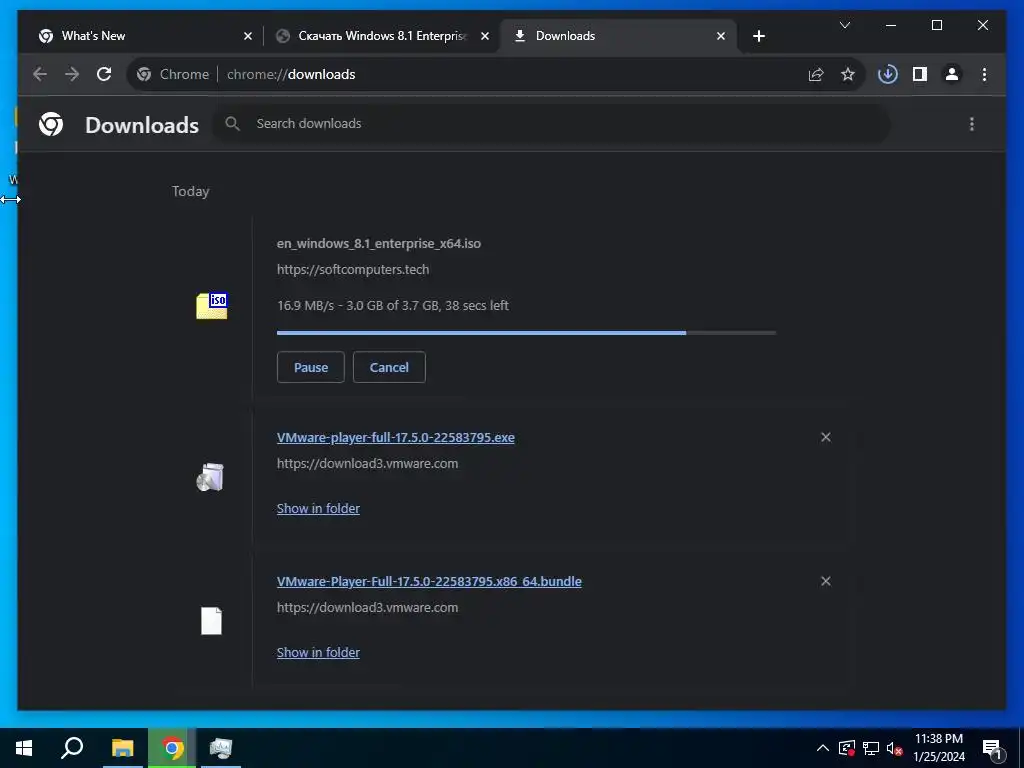The height and width of the screenshot is (768, 1024).
Task: Expand the hidden system tray icons chevron
Action: pos(823,748)
